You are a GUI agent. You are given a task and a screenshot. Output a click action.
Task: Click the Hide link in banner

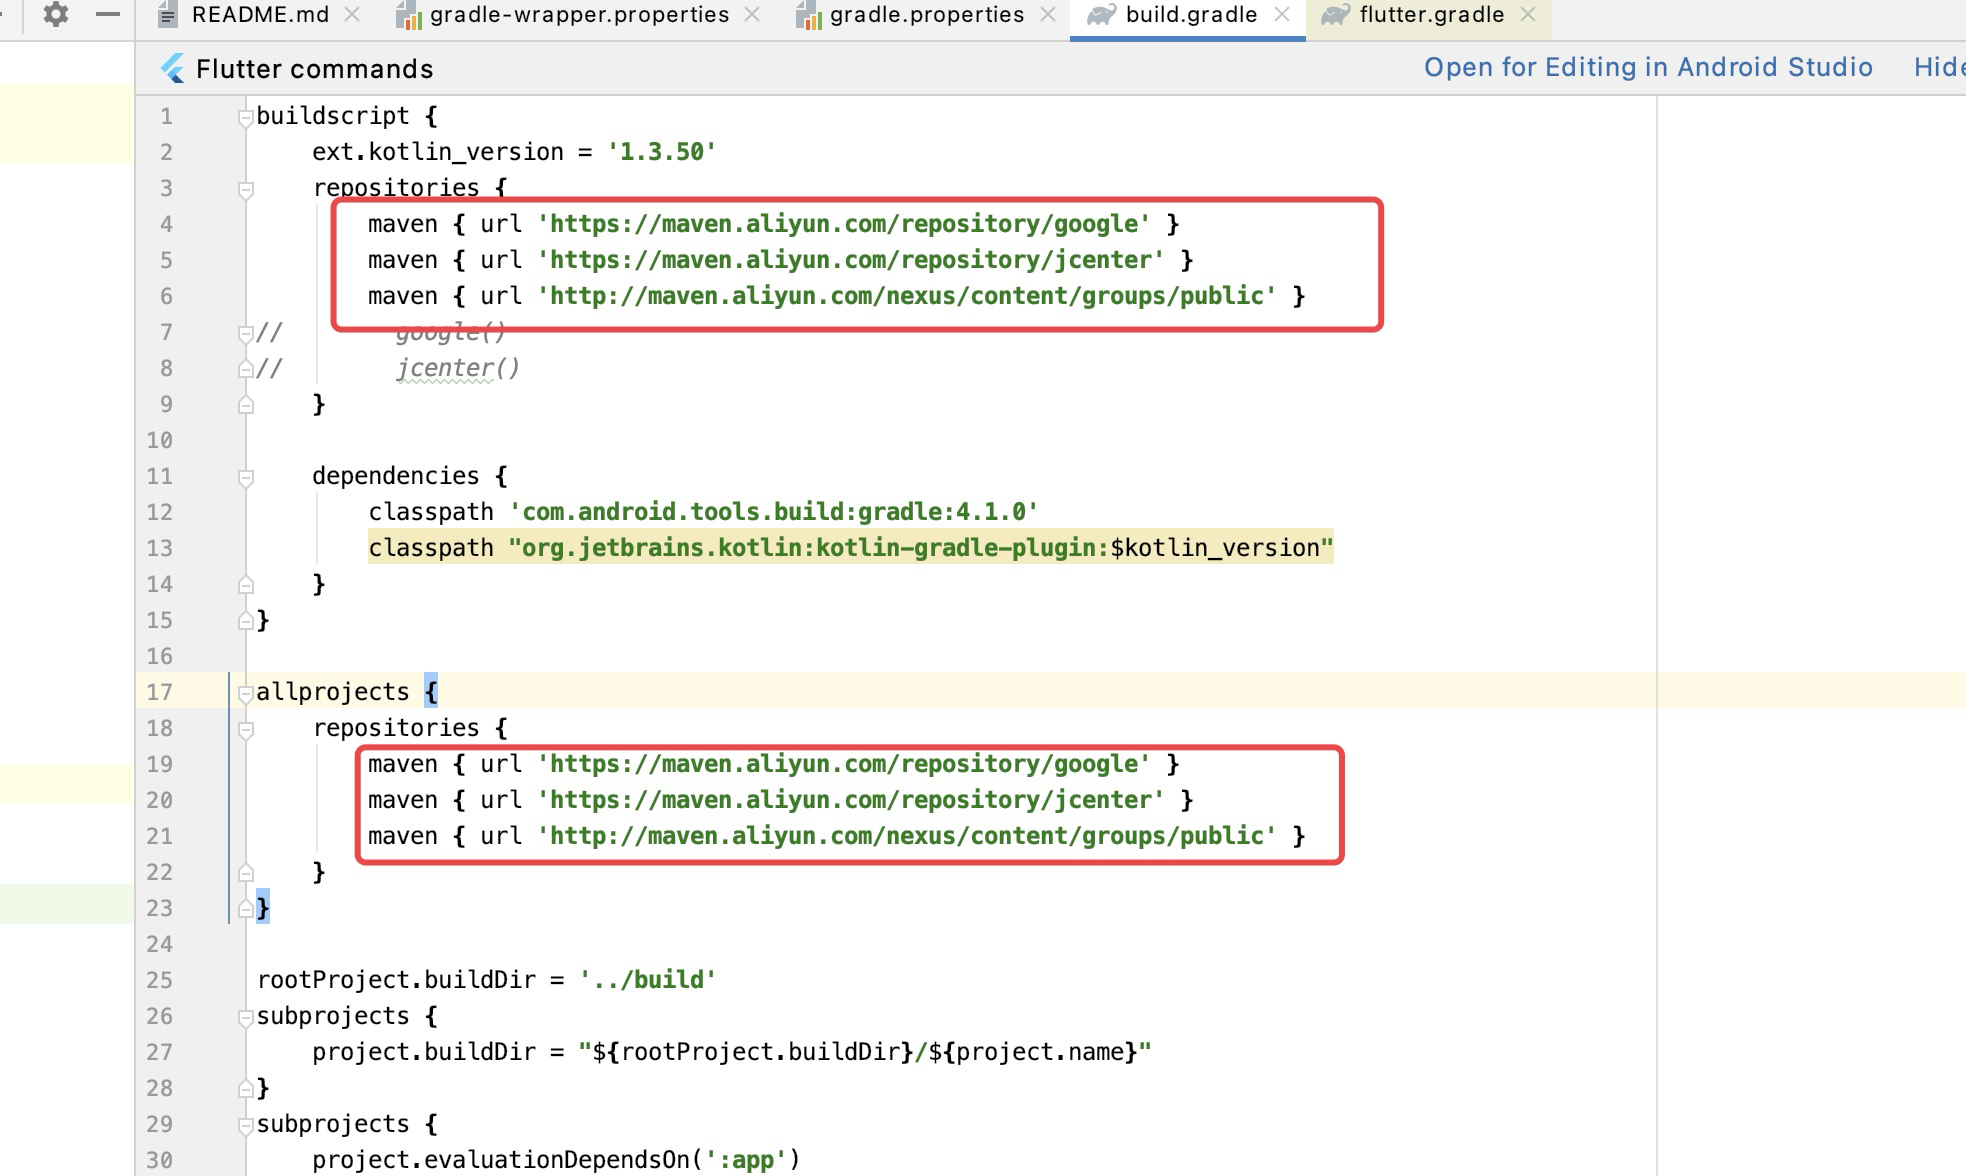click(1938, 67)
